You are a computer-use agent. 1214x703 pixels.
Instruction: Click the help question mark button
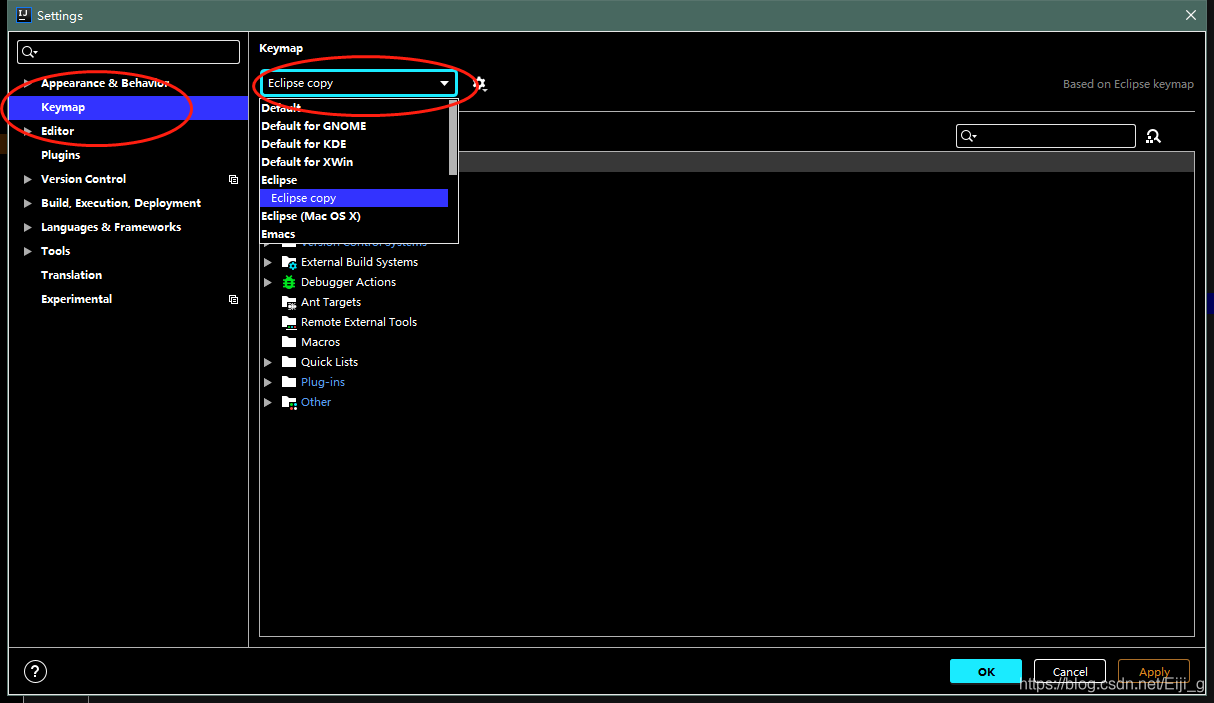coord(35,672)
